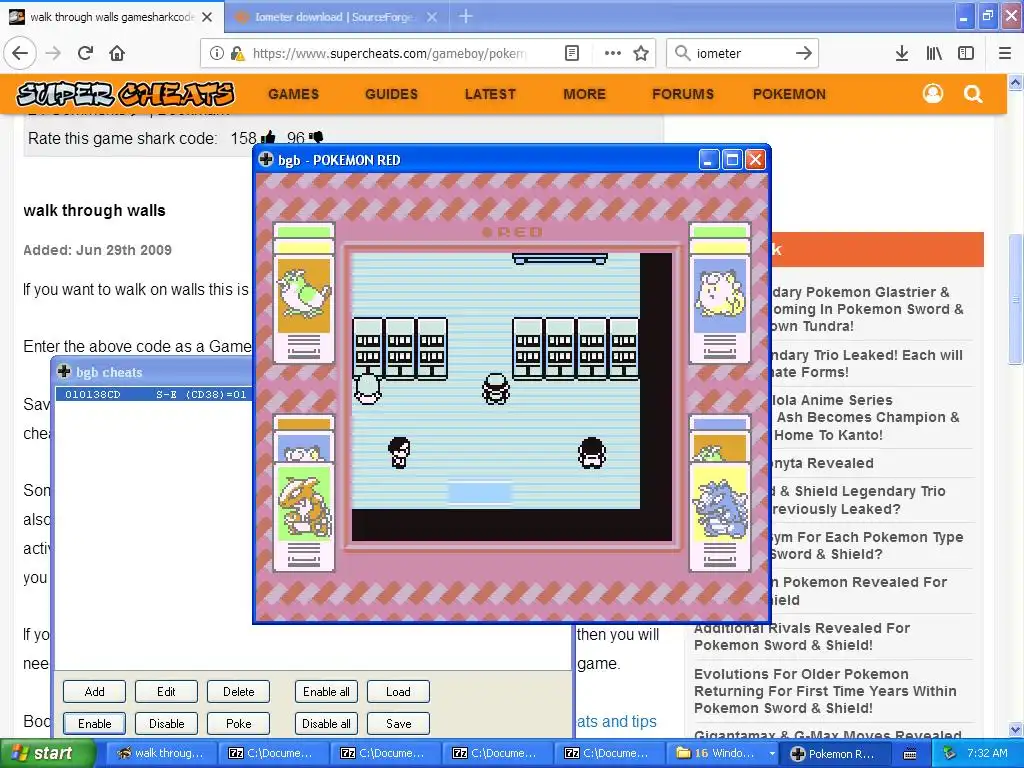Open the POKEMON menu item

pyautogui.click(x=789, y=94)
